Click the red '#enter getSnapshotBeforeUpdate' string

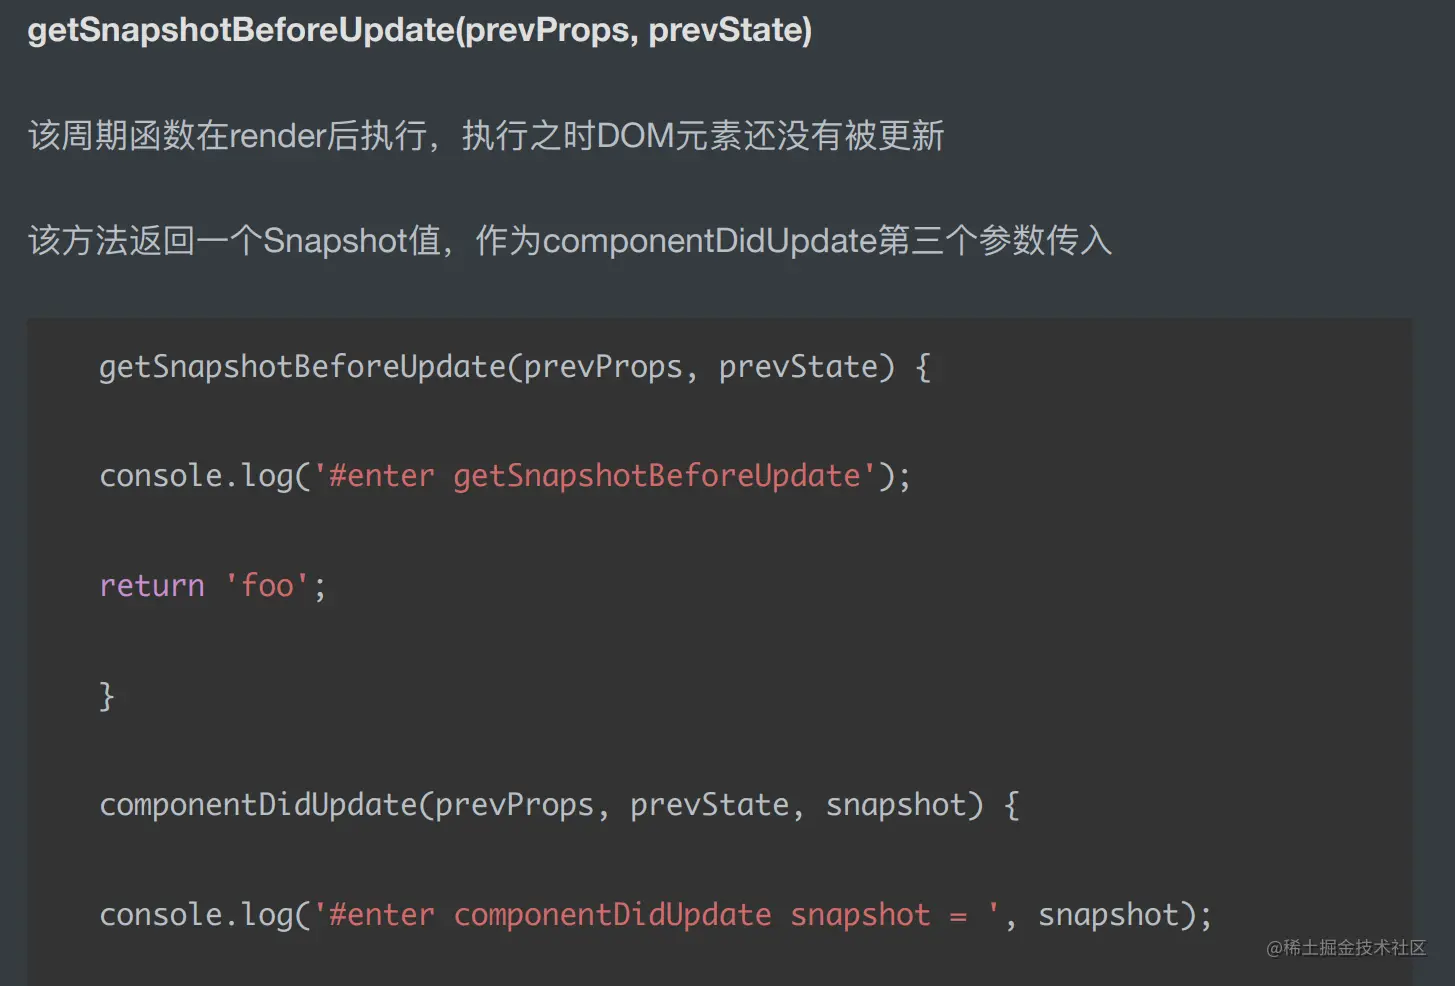tap(594, 476)
